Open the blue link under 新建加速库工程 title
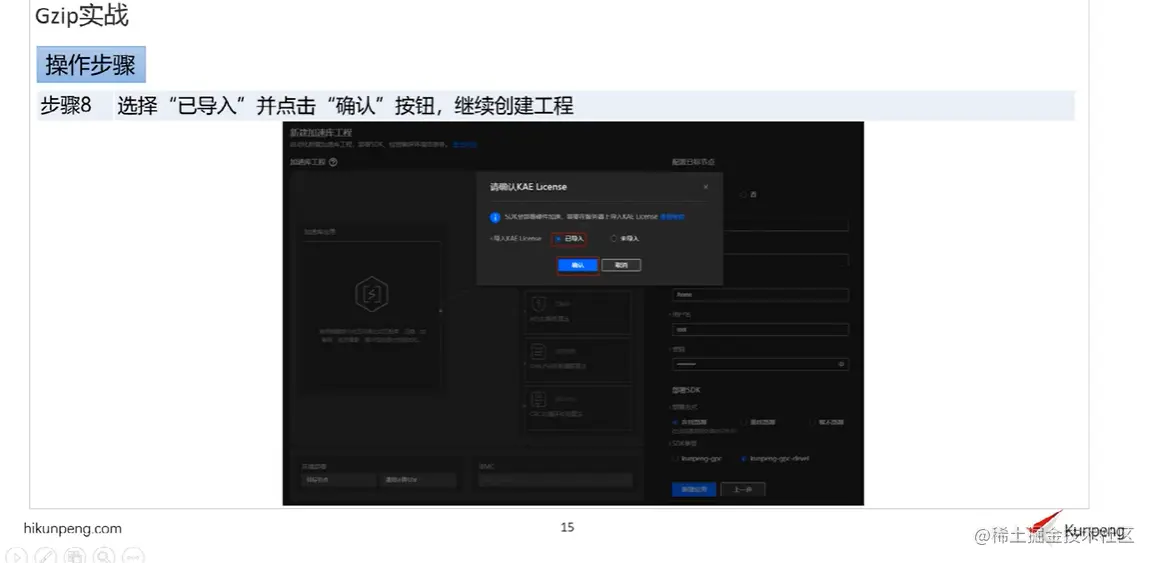Viewport: 1152px width, 563px height. (464, 145)
